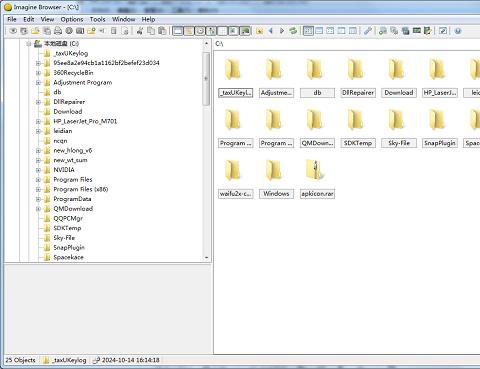Screen dimensions: 480x369
Task: Select the Windows folder thumbnail
Action: tap(276, 179)
